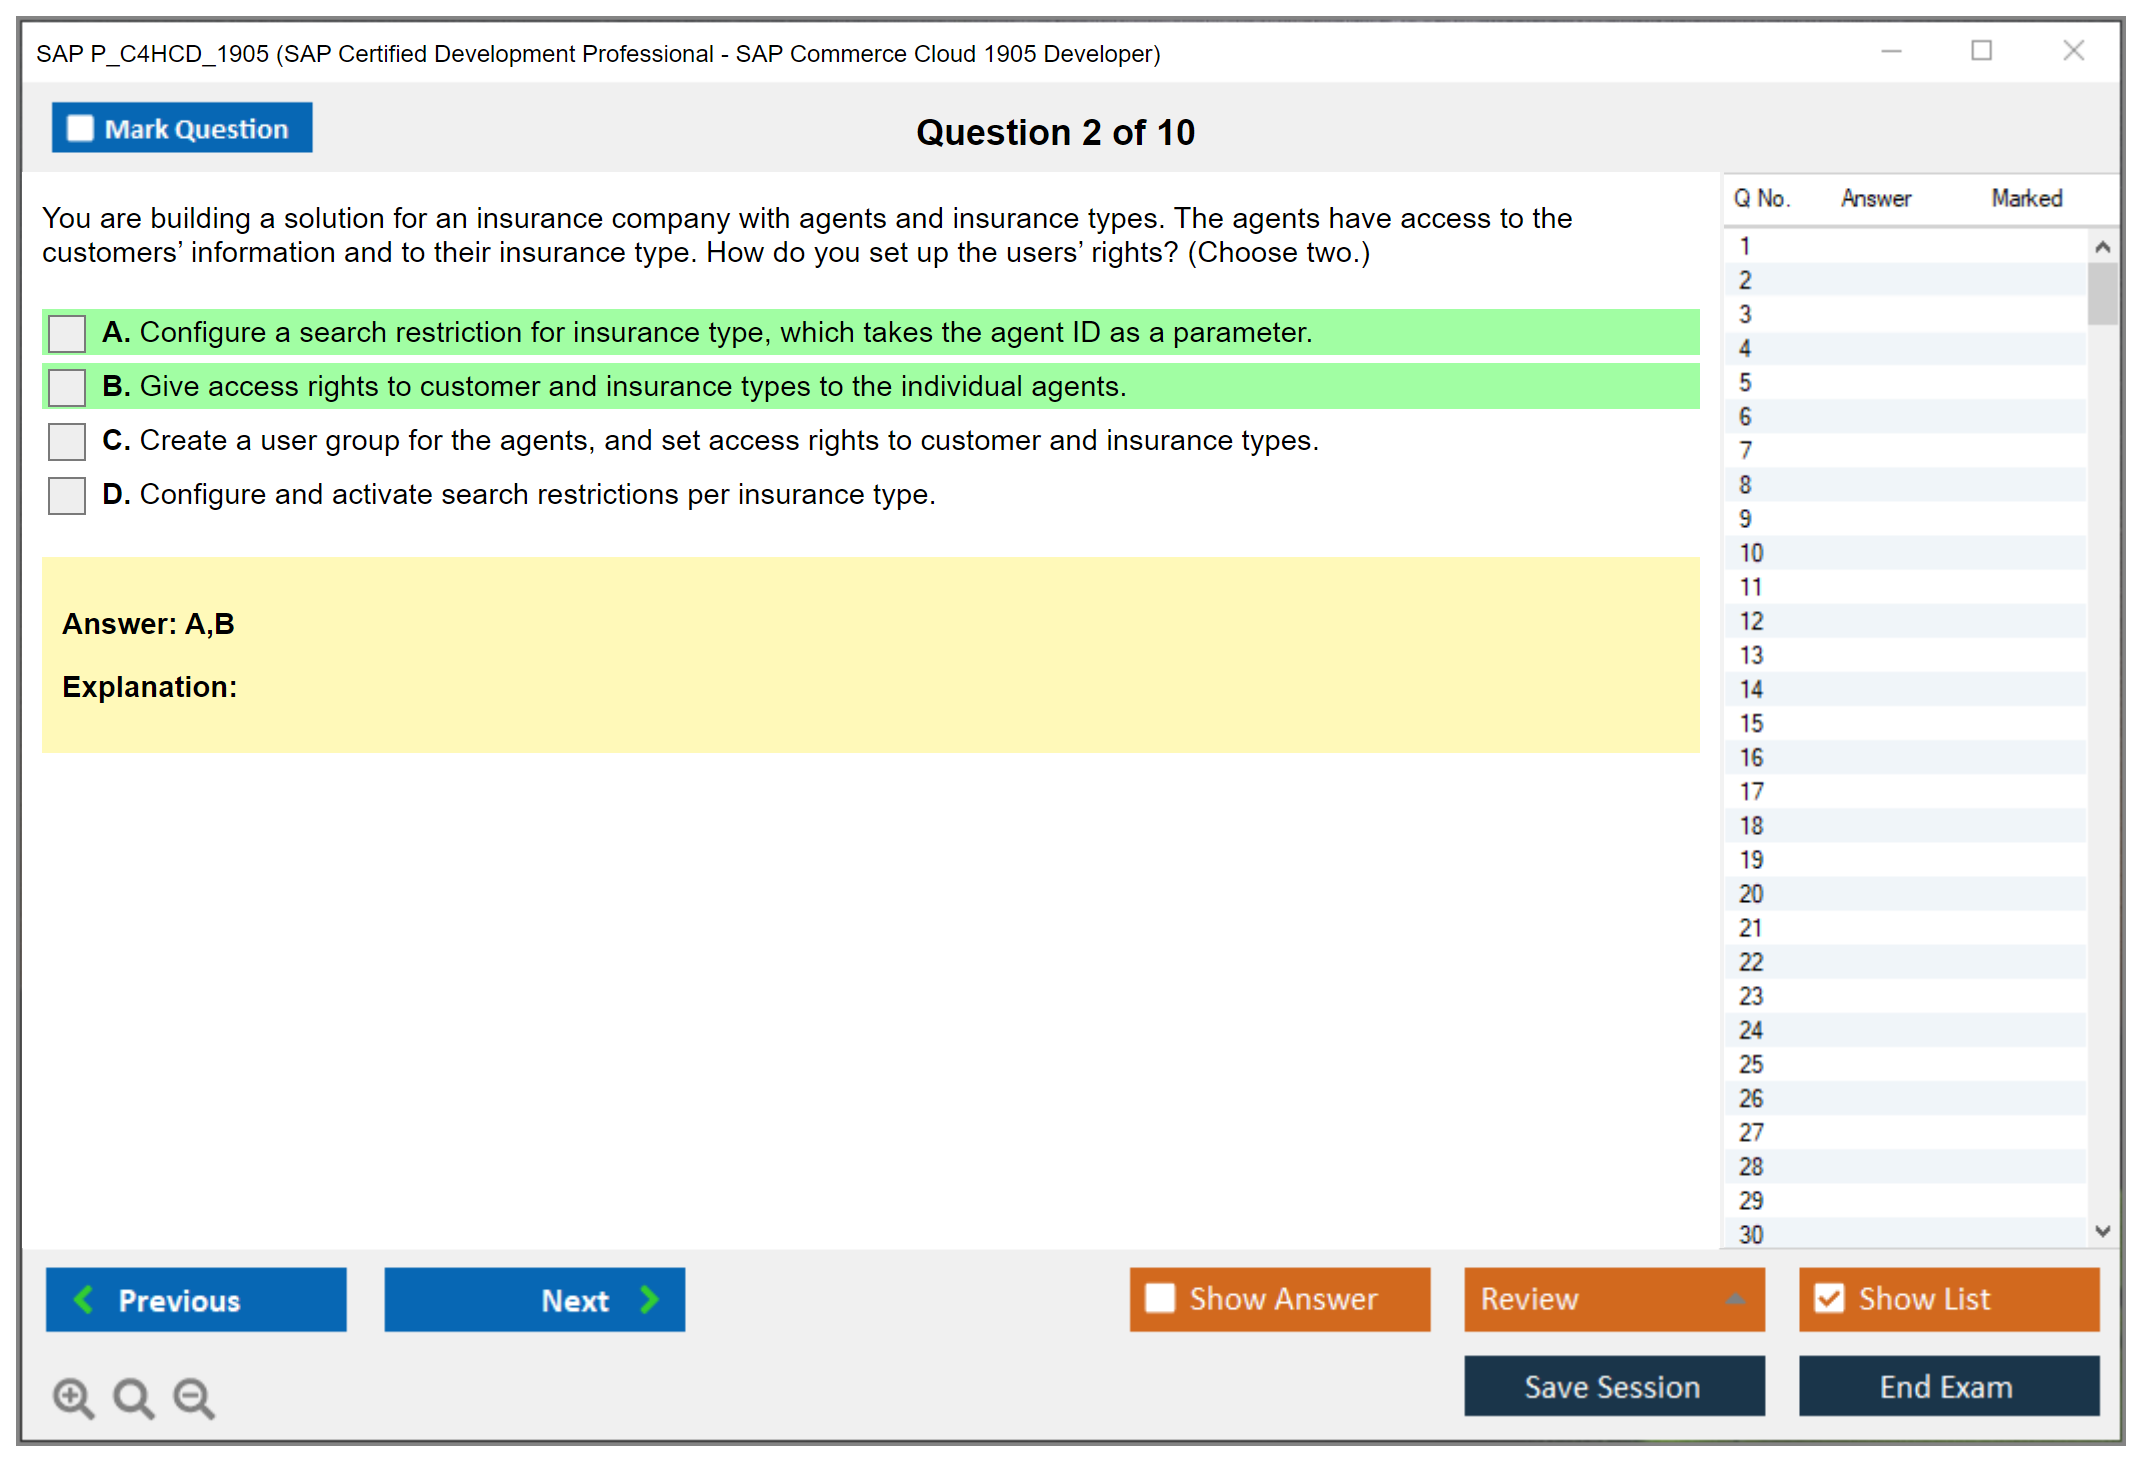Toggle the Show Answer checkbox
2150x1470 pixels.
pos(1160,1298)
